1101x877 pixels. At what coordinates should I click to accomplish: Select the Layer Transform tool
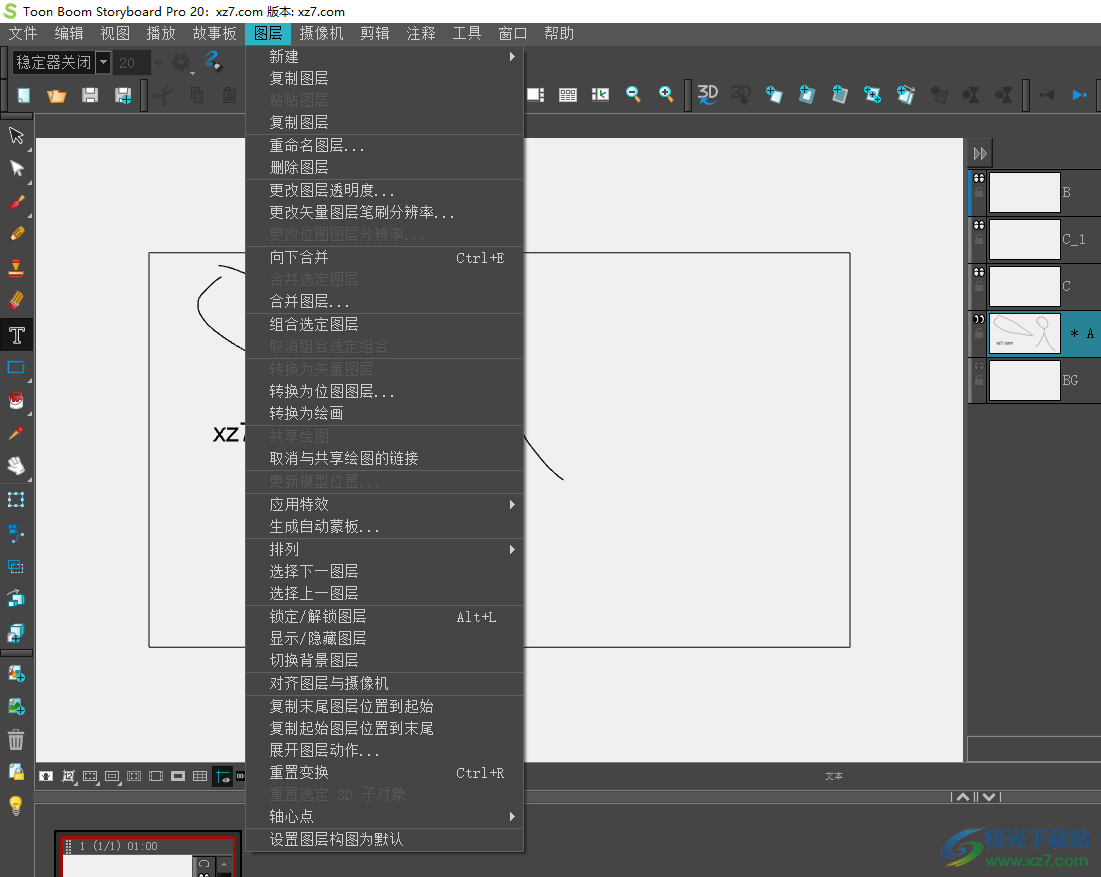pos(17,499)
